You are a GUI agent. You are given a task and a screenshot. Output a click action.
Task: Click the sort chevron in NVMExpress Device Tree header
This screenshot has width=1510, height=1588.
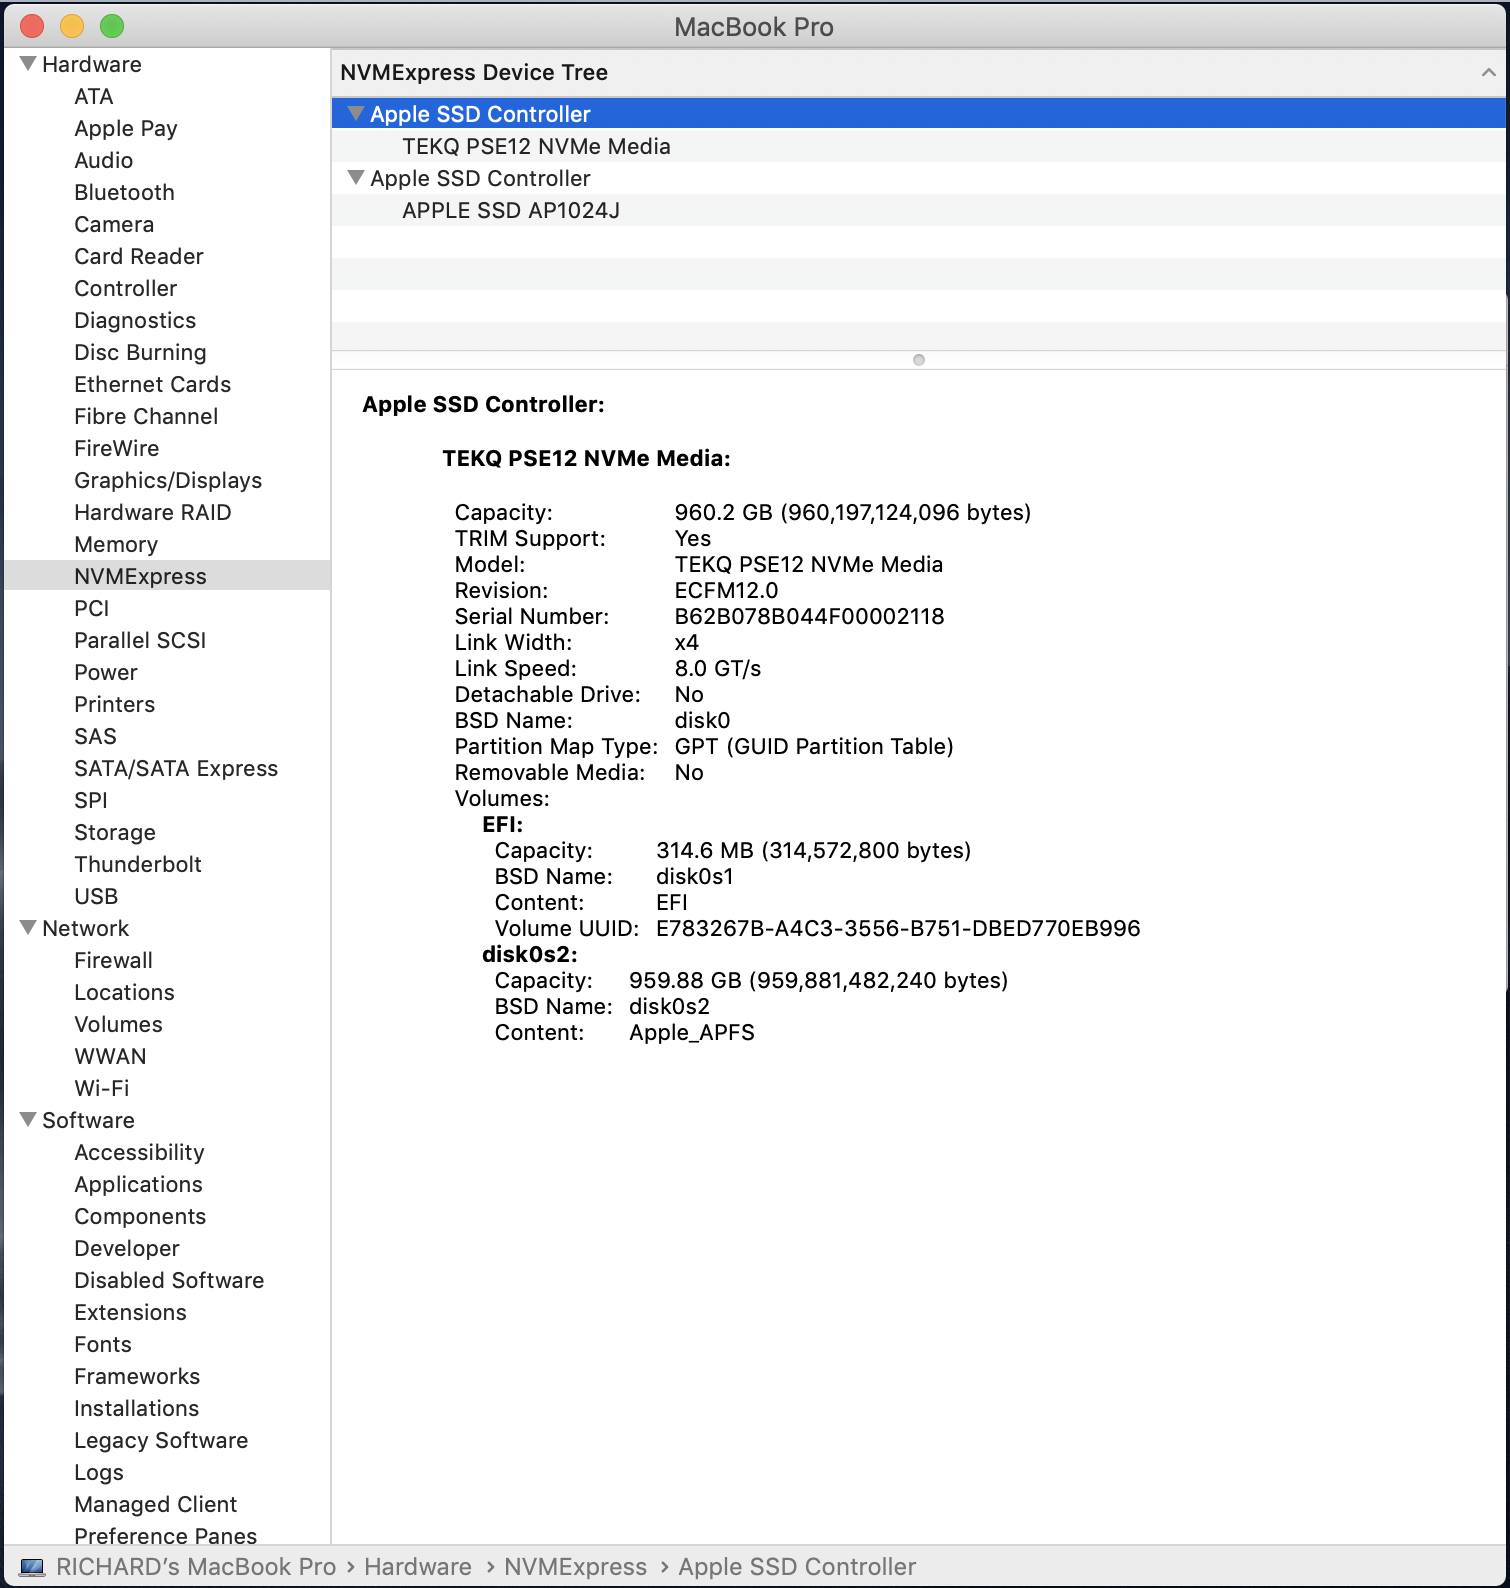coord(1488,72)
